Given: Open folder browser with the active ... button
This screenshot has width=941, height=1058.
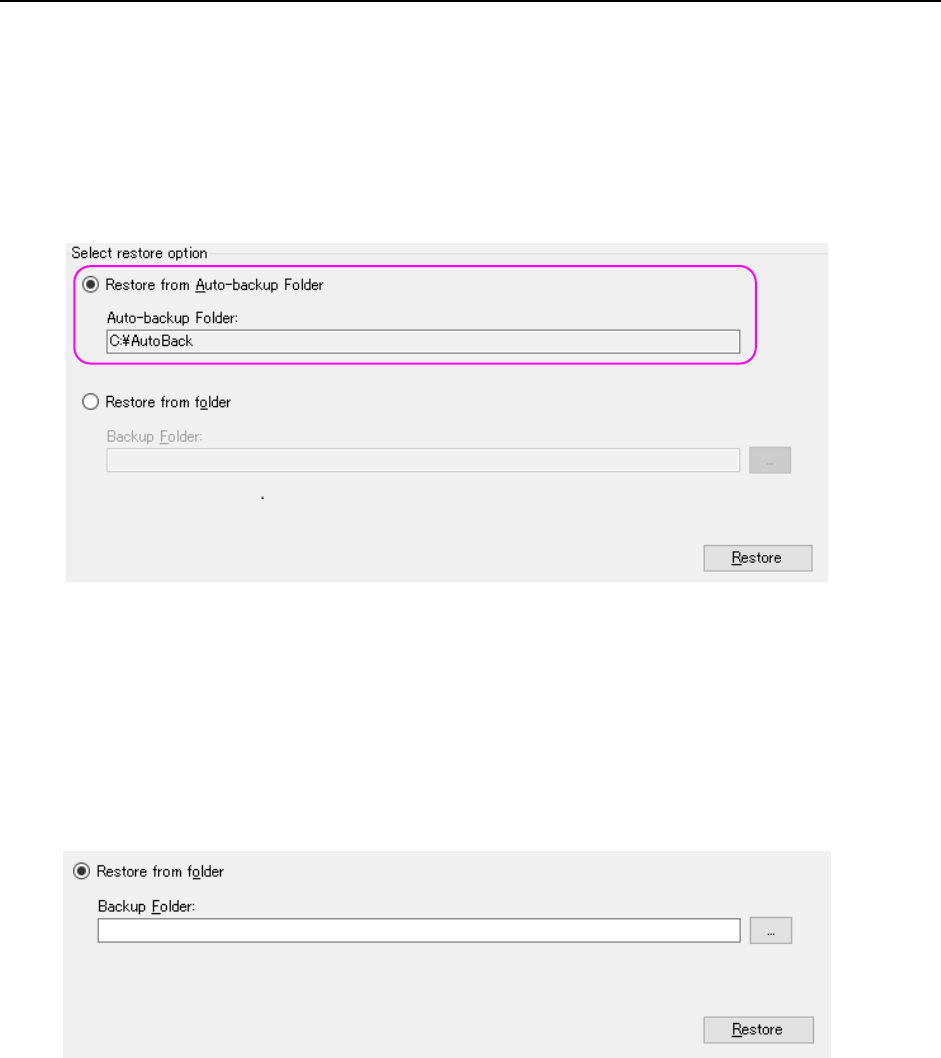Looking at the screenshot, I should click(x=771, y=931).
